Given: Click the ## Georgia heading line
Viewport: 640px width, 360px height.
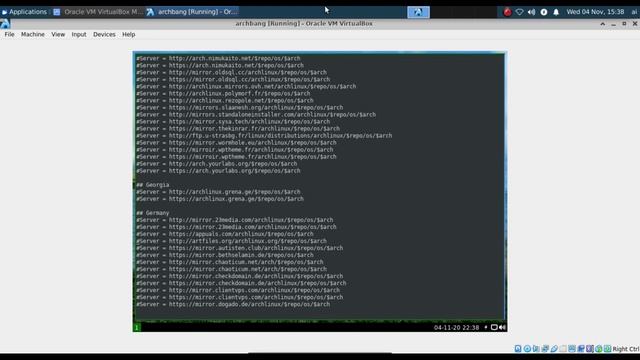Looking at the screenshot, I should coord(153,185).
